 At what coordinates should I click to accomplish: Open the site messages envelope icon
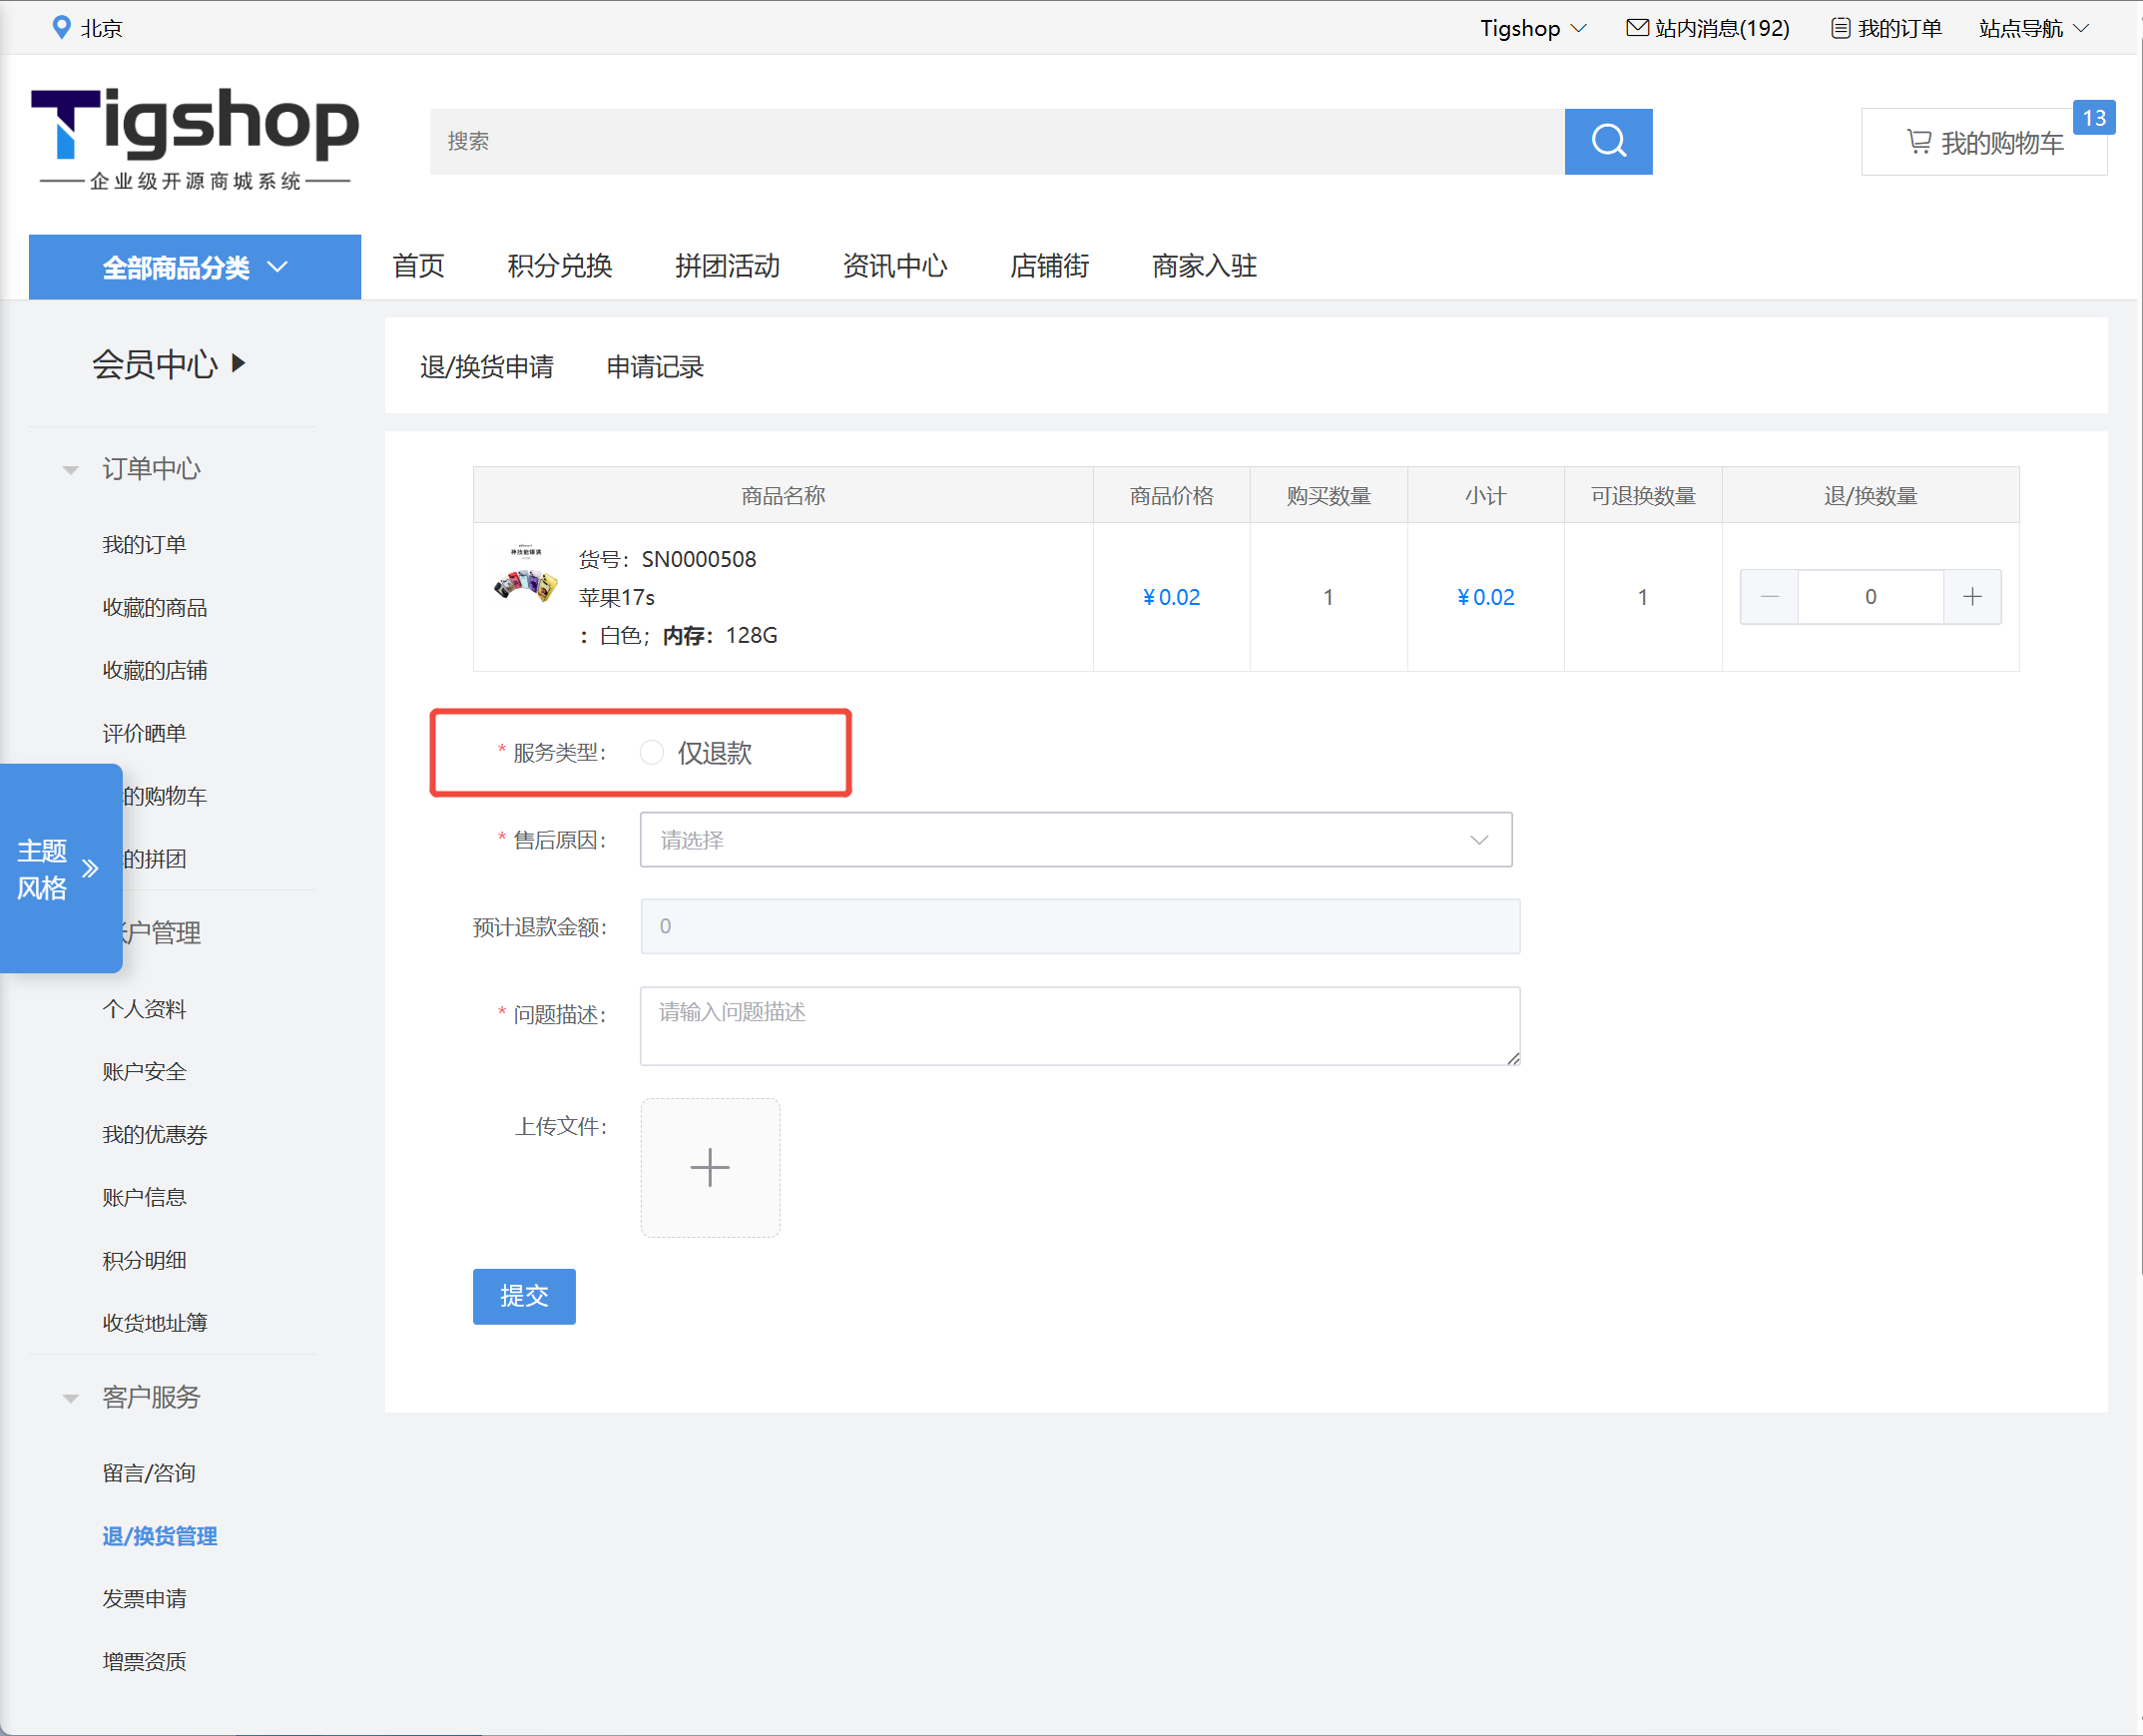(1637, 27)
